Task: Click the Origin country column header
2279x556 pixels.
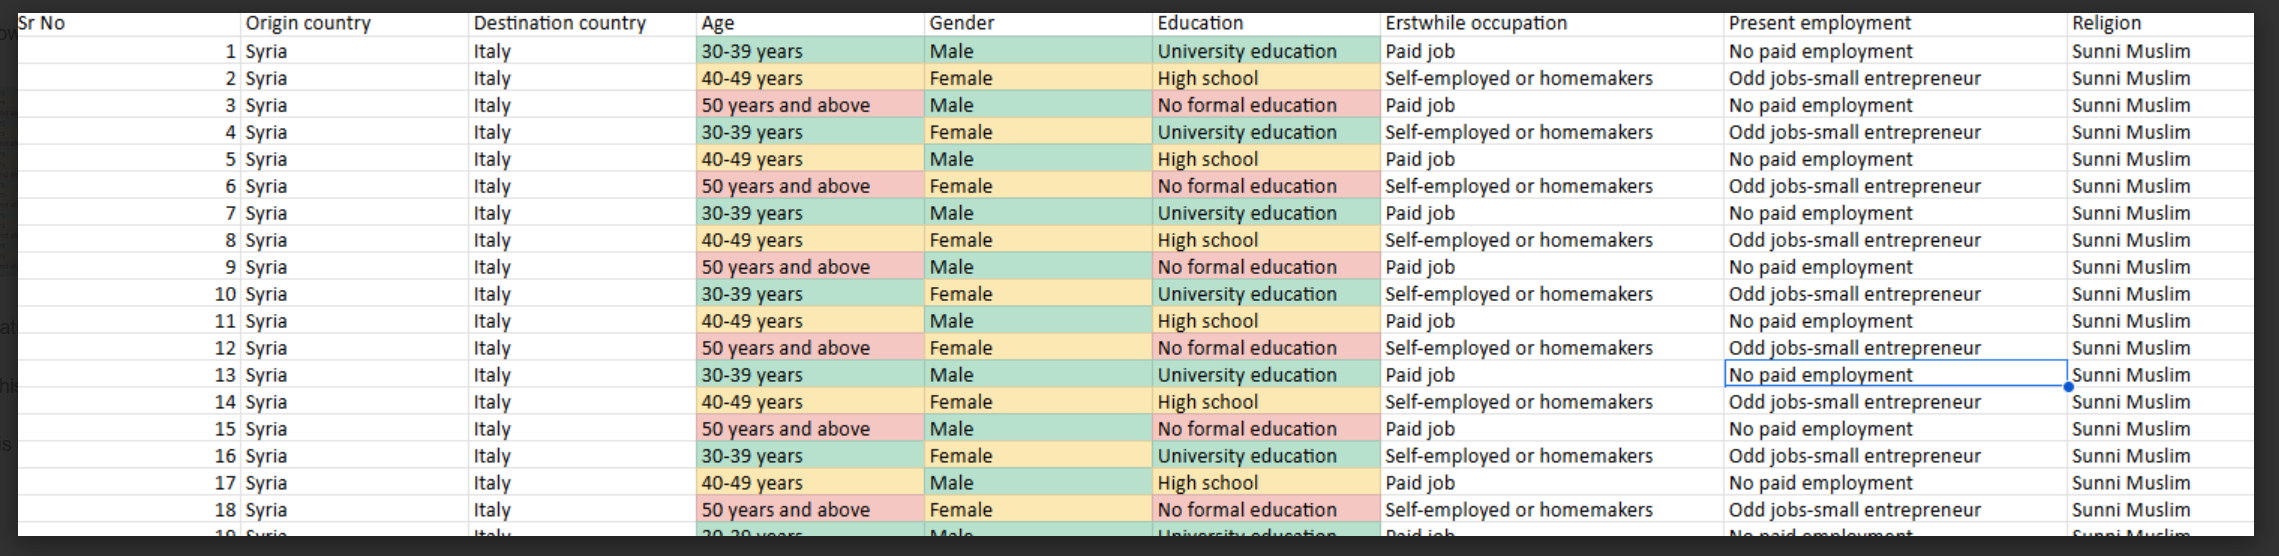Action: (355, 24)
